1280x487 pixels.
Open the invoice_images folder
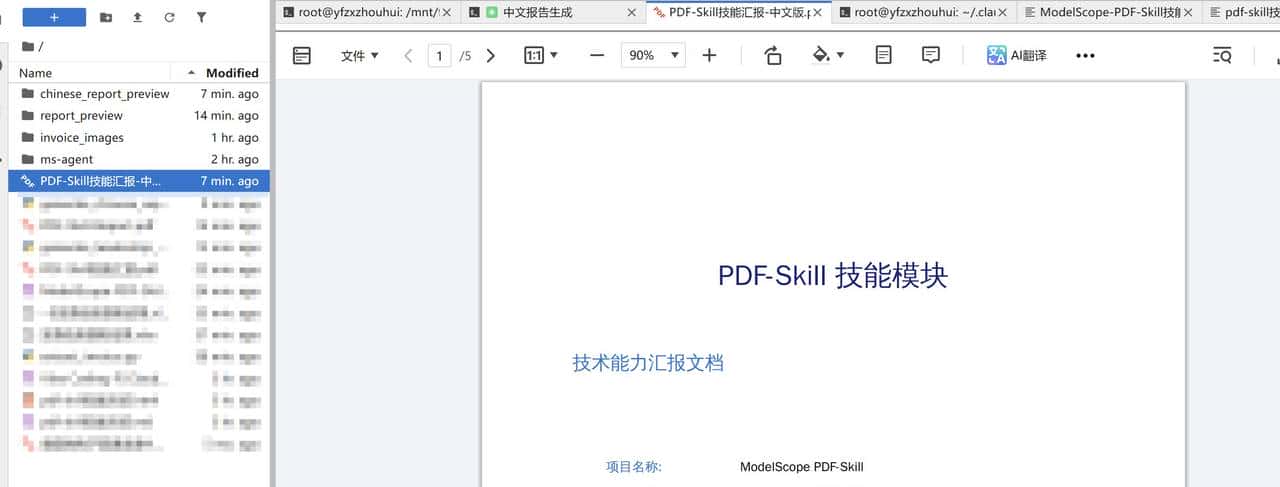(x=140, y=138)
